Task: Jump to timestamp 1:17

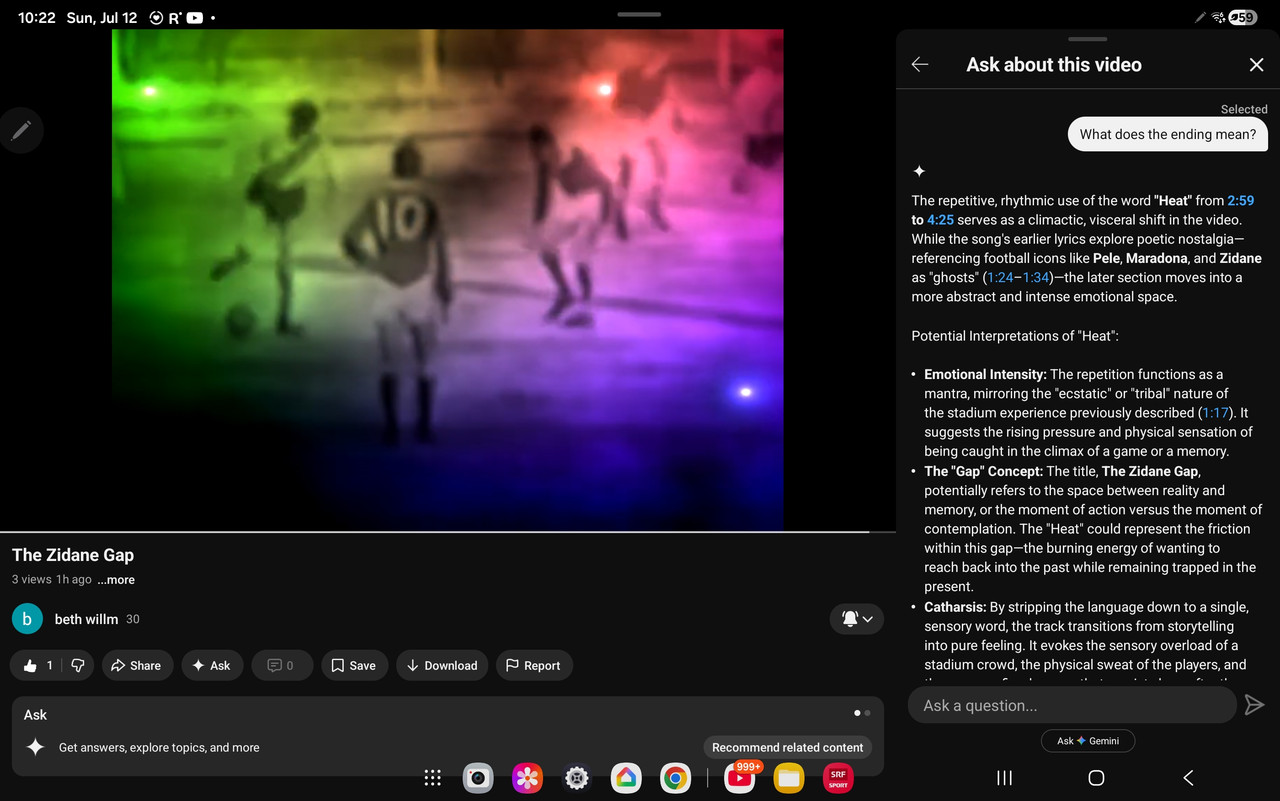Action: [1216, 413]
